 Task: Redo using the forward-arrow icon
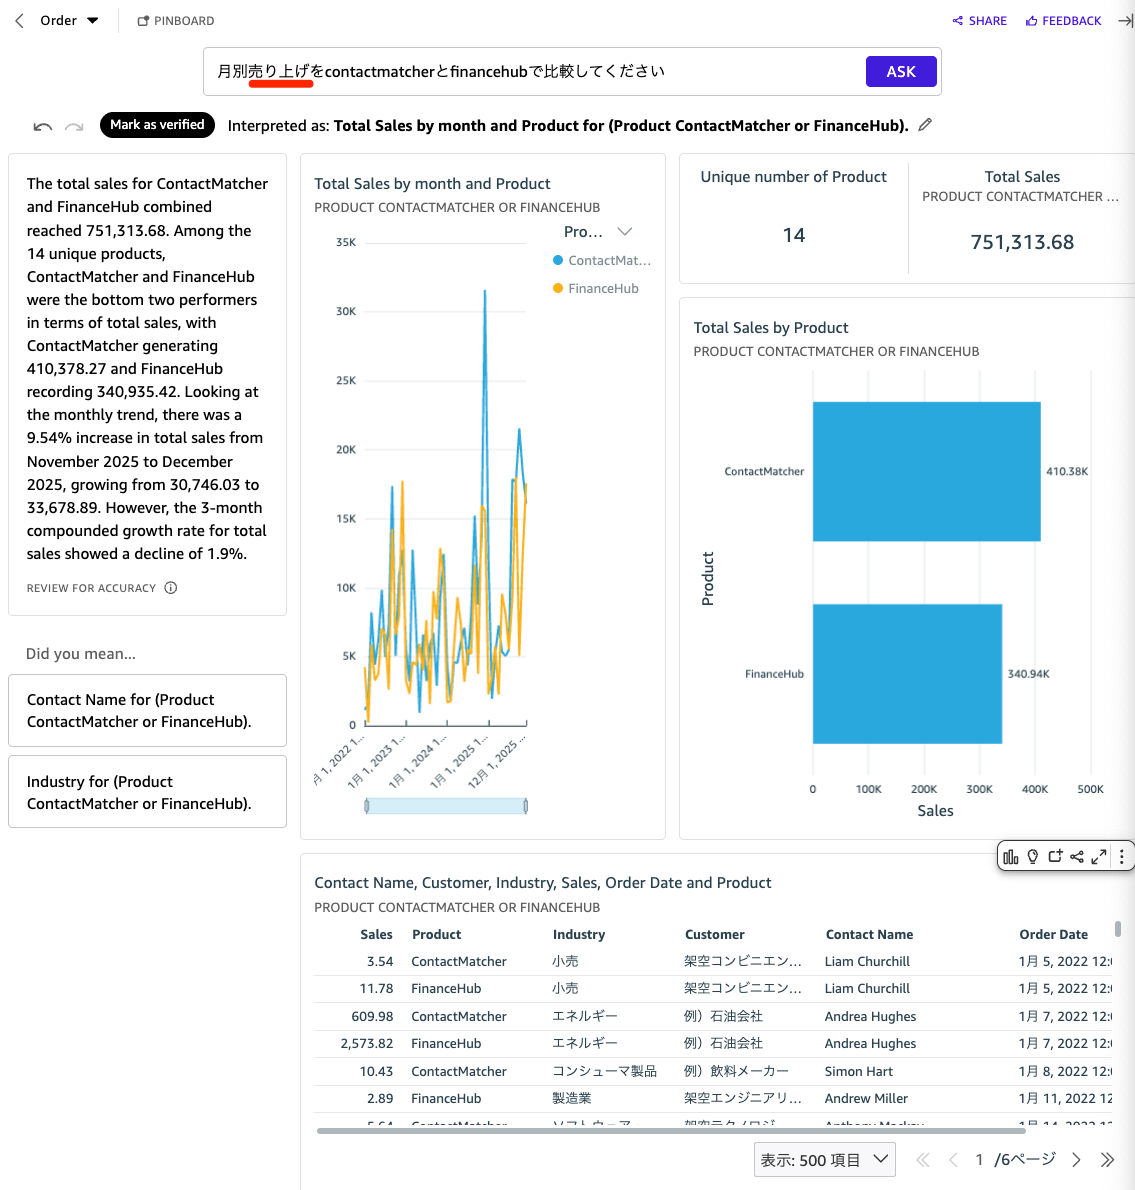(x=73, y=125)
